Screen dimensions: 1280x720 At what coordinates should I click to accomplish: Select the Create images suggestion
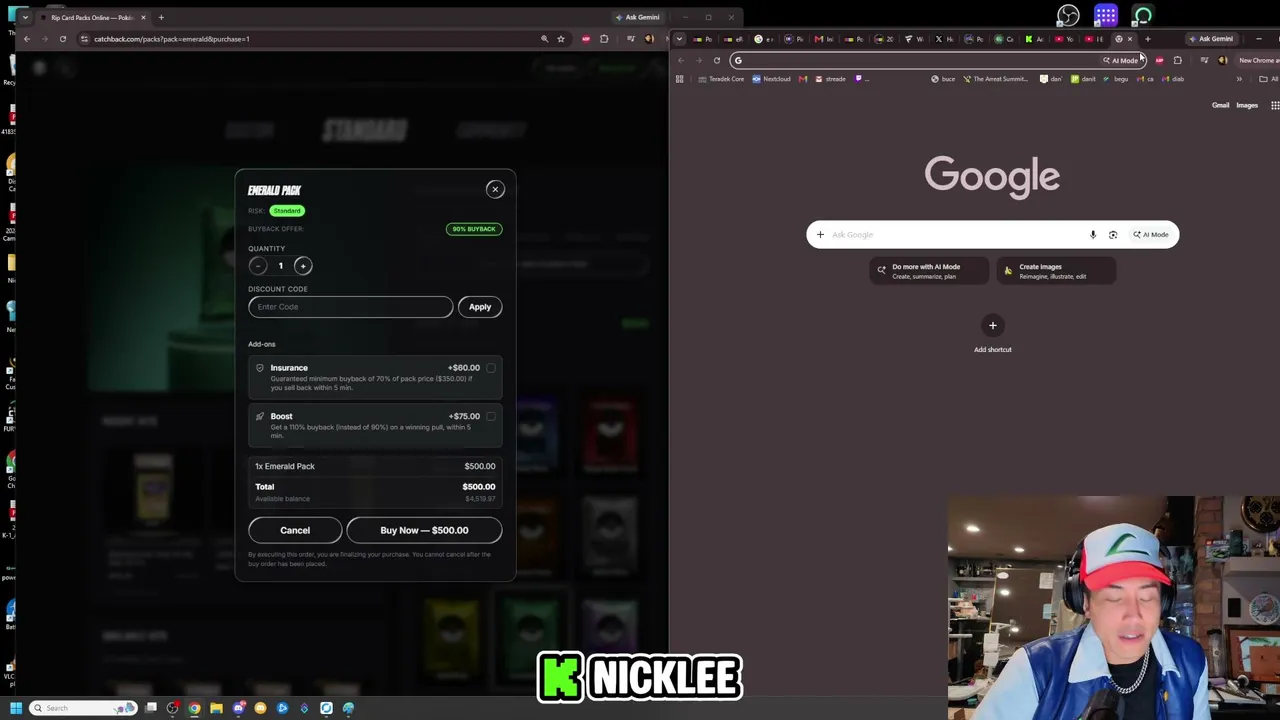pos(1055,271)
